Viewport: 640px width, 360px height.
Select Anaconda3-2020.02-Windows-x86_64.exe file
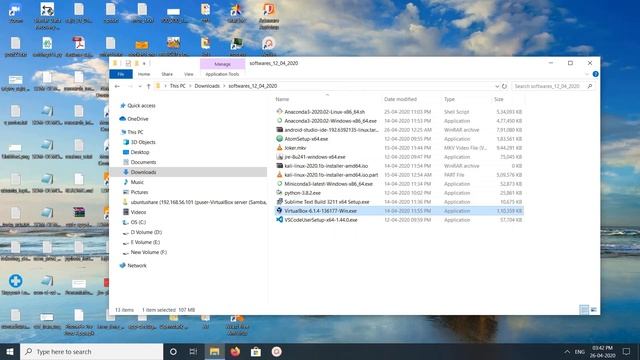[330, 121]
